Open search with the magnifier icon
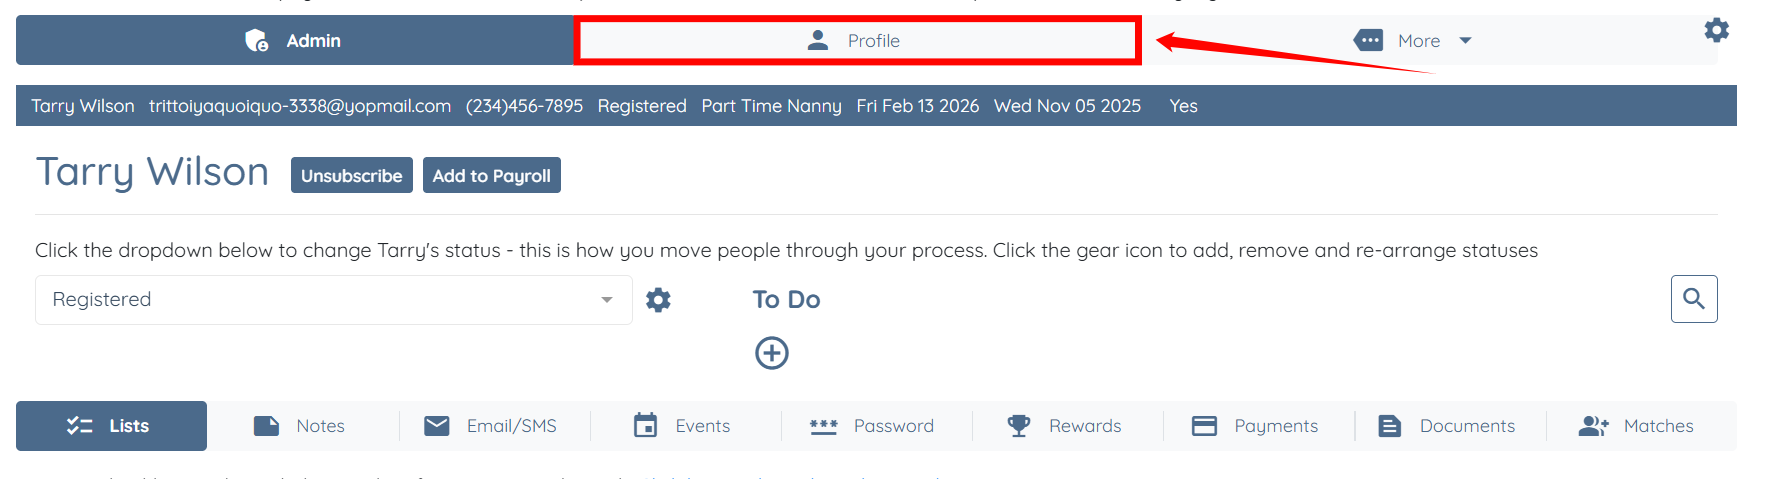The width and height of the screenshot is (1792, 479). [x=1694, y=299]
